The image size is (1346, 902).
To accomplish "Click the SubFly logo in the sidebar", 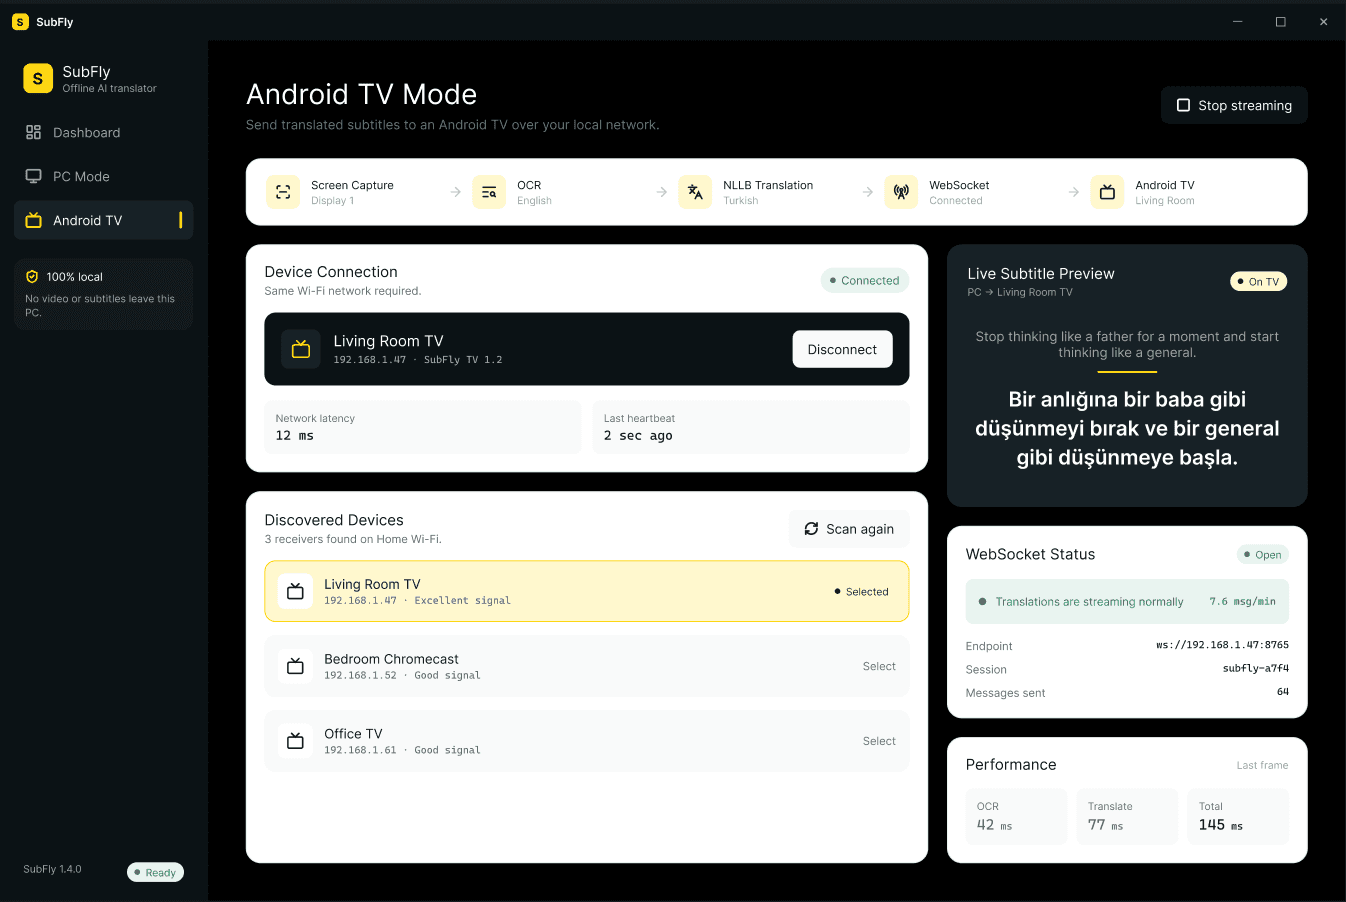I will pyautogui.click(x=38, y=78).
